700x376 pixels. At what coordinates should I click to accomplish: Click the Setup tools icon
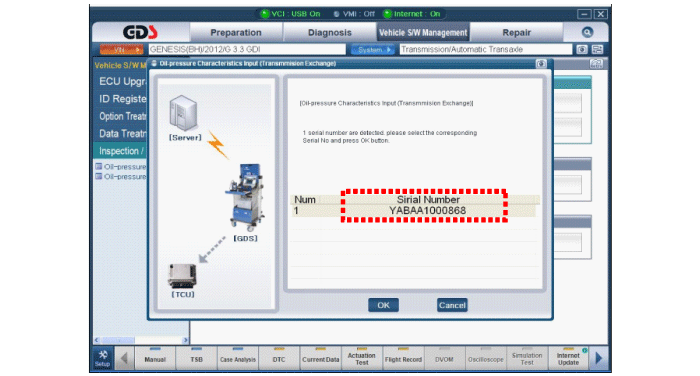[x=103, y=358]
